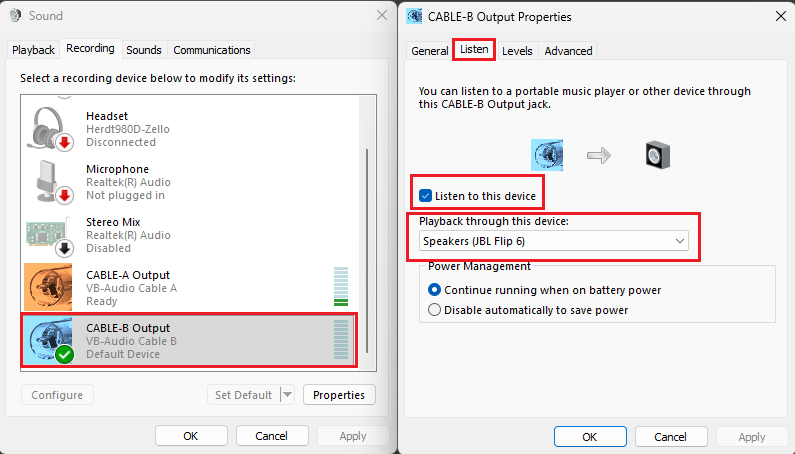The width and height of the screenshot is (795, 454).
Task: Open the Playback through this device dropdown
Action: [554, 241]
